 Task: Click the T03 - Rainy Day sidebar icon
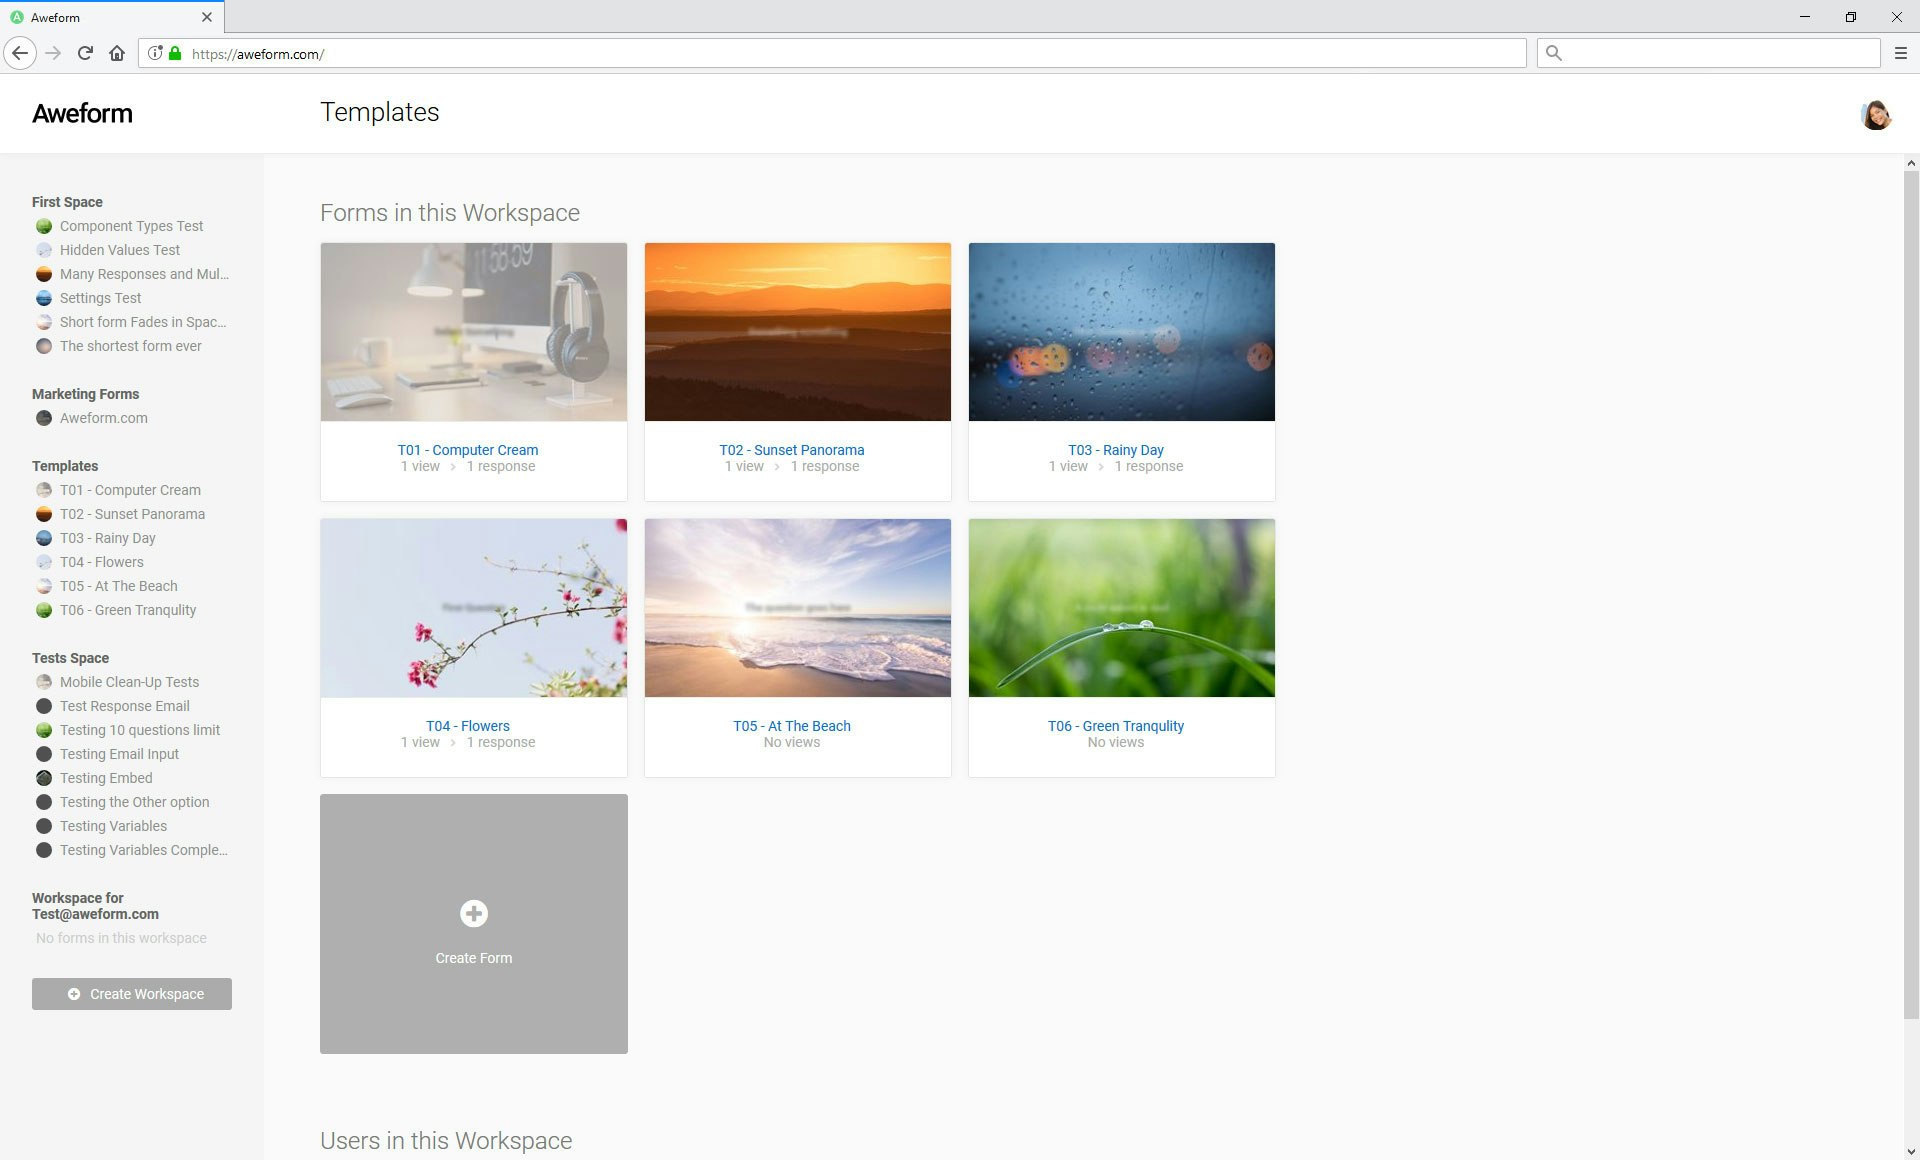click(43, 538)
